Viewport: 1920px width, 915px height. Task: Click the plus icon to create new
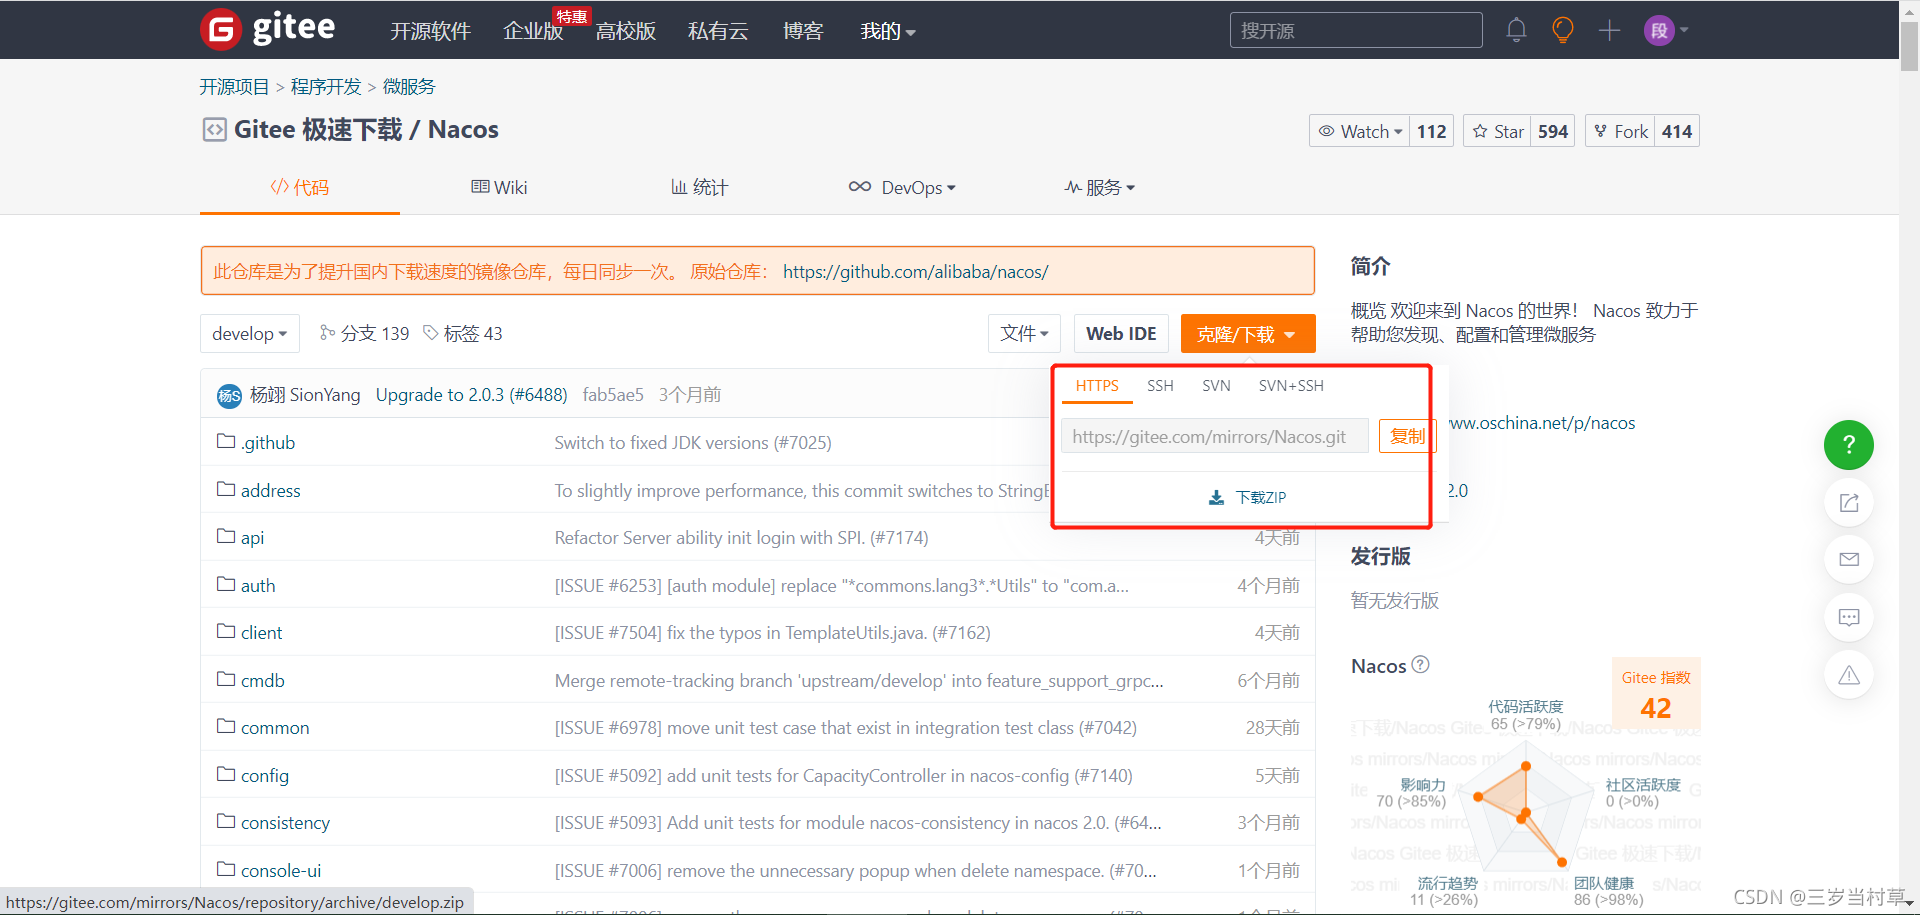point(1609,30)
